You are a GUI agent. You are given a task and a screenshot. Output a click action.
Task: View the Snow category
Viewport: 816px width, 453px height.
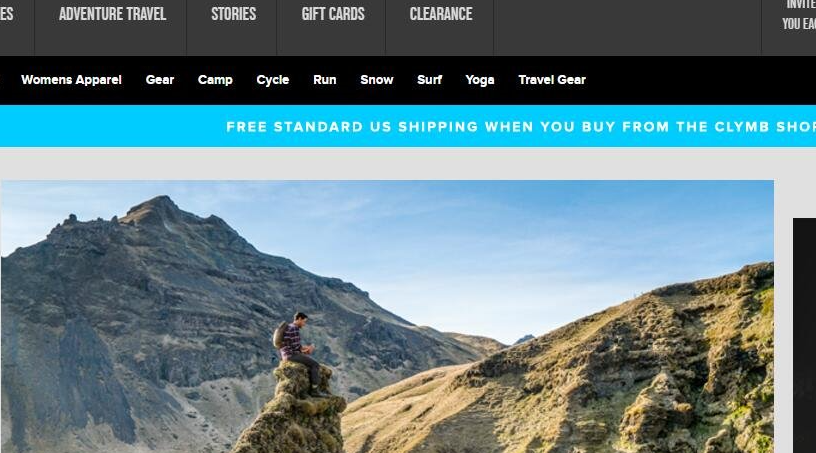point(377,80)
